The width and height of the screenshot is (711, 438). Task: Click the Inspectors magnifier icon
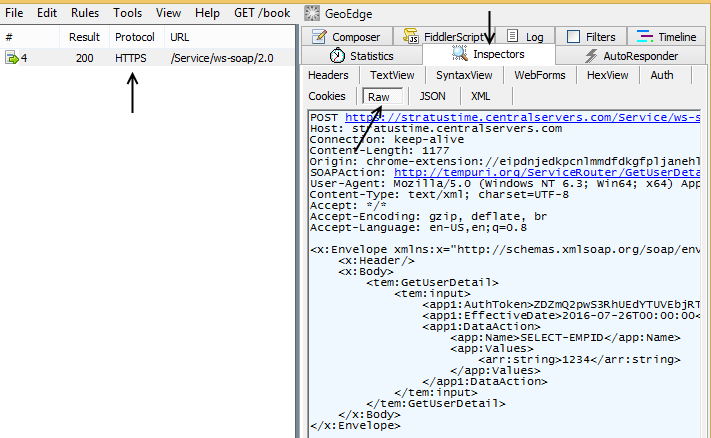460,53
